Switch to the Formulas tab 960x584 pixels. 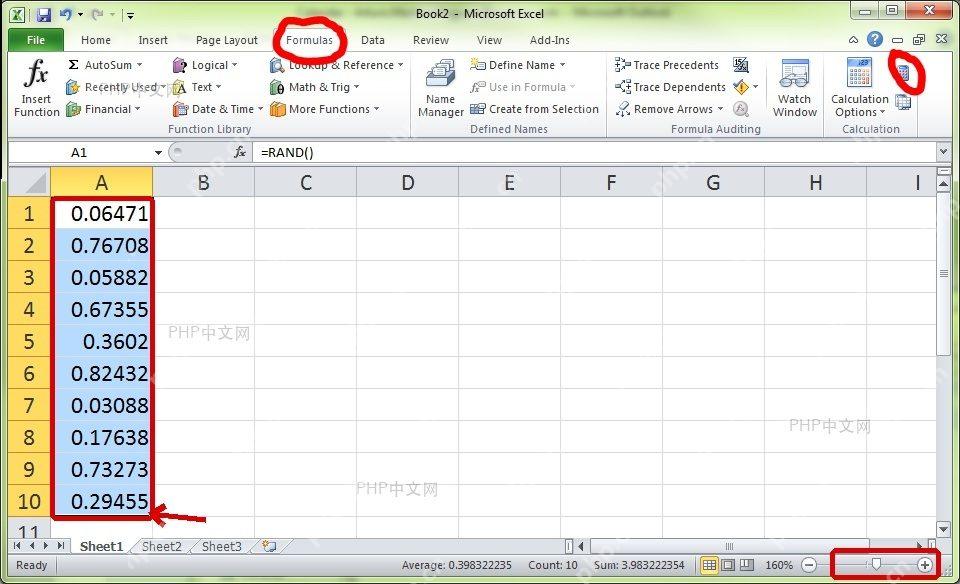pyautogui.click(x=309, y=40)
